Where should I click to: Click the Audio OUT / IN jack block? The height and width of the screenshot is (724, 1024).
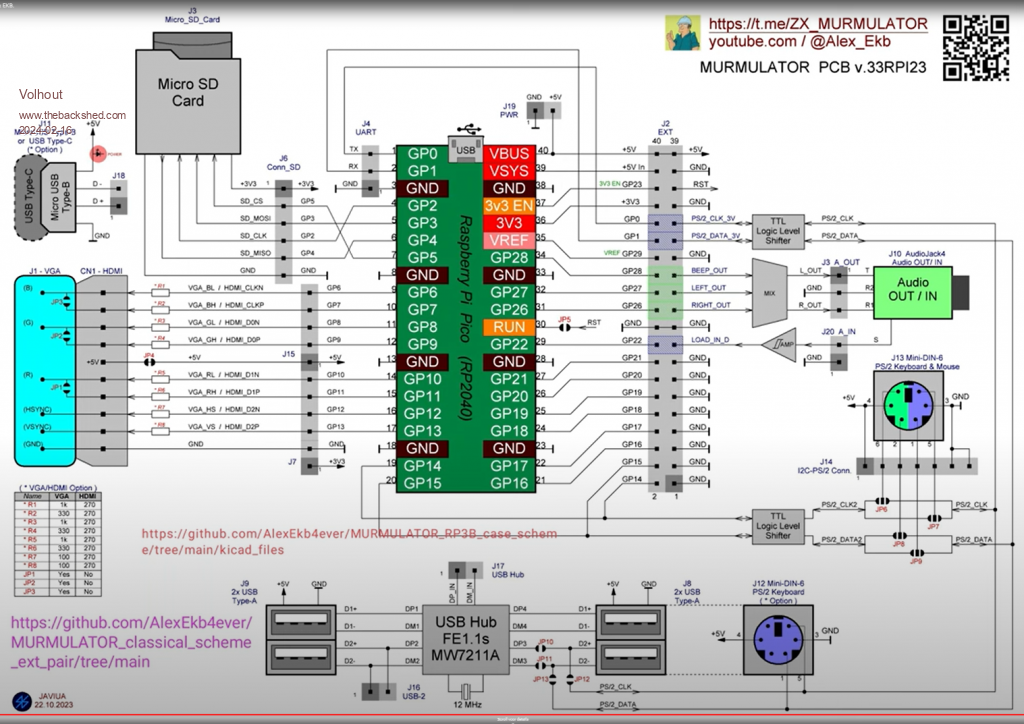coord(912,291)
